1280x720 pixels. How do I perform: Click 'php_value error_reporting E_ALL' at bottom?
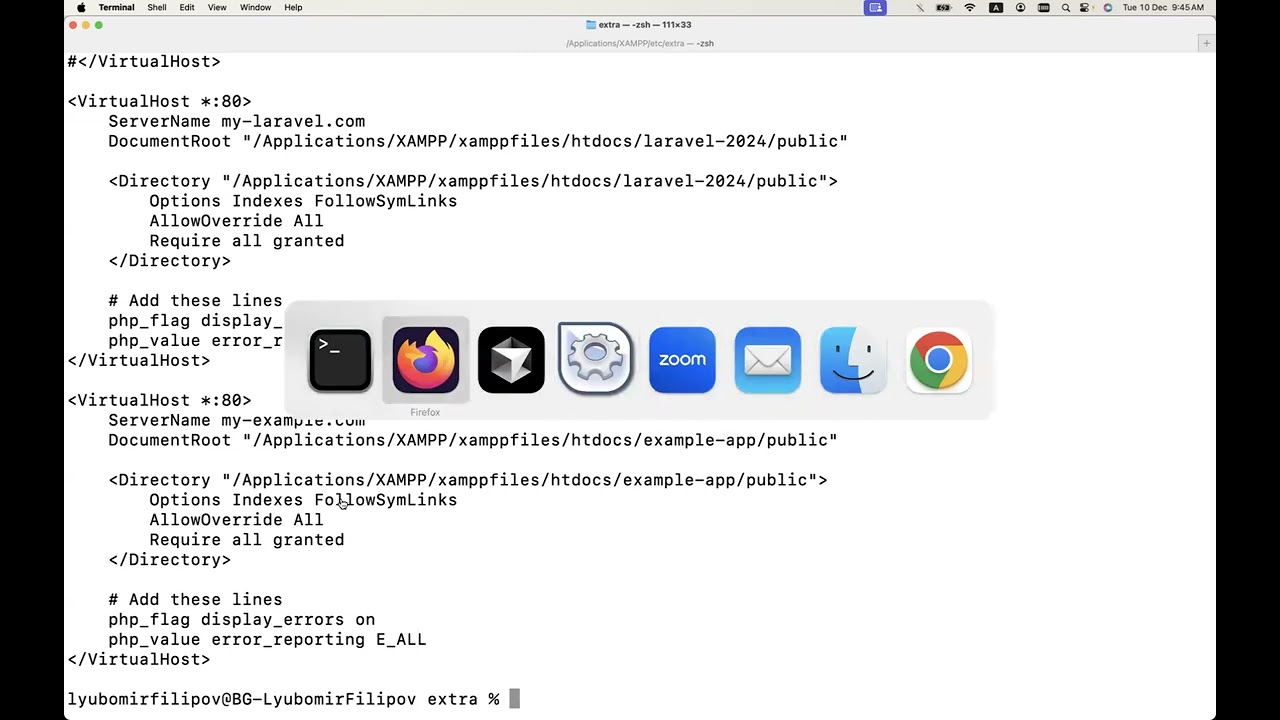click(267, 639)
